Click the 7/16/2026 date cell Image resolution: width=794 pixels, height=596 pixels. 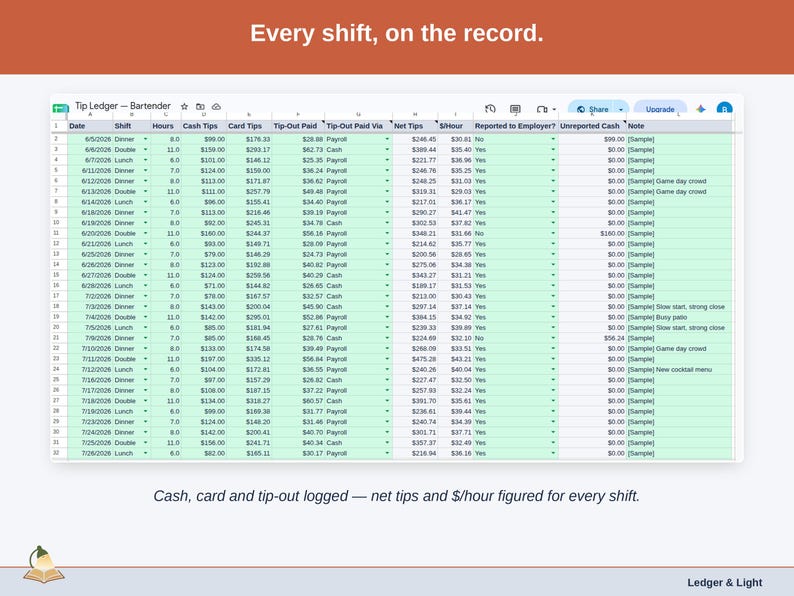[90, 380]
